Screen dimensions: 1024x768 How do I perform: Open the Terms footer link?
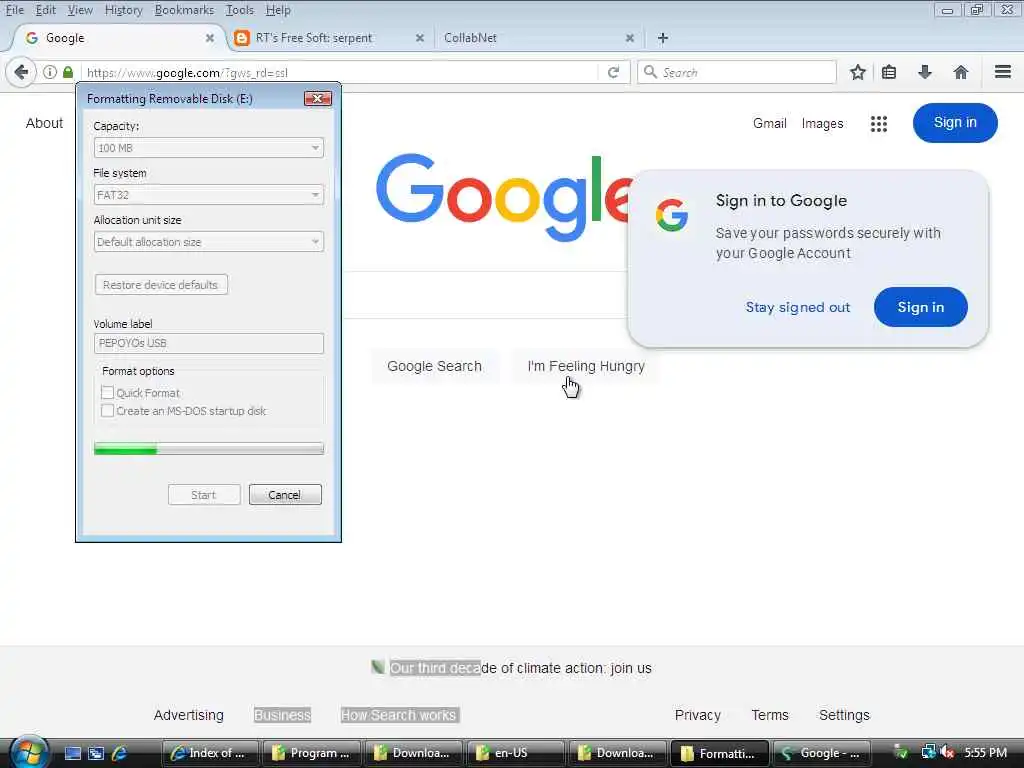[x=770, y=715]
